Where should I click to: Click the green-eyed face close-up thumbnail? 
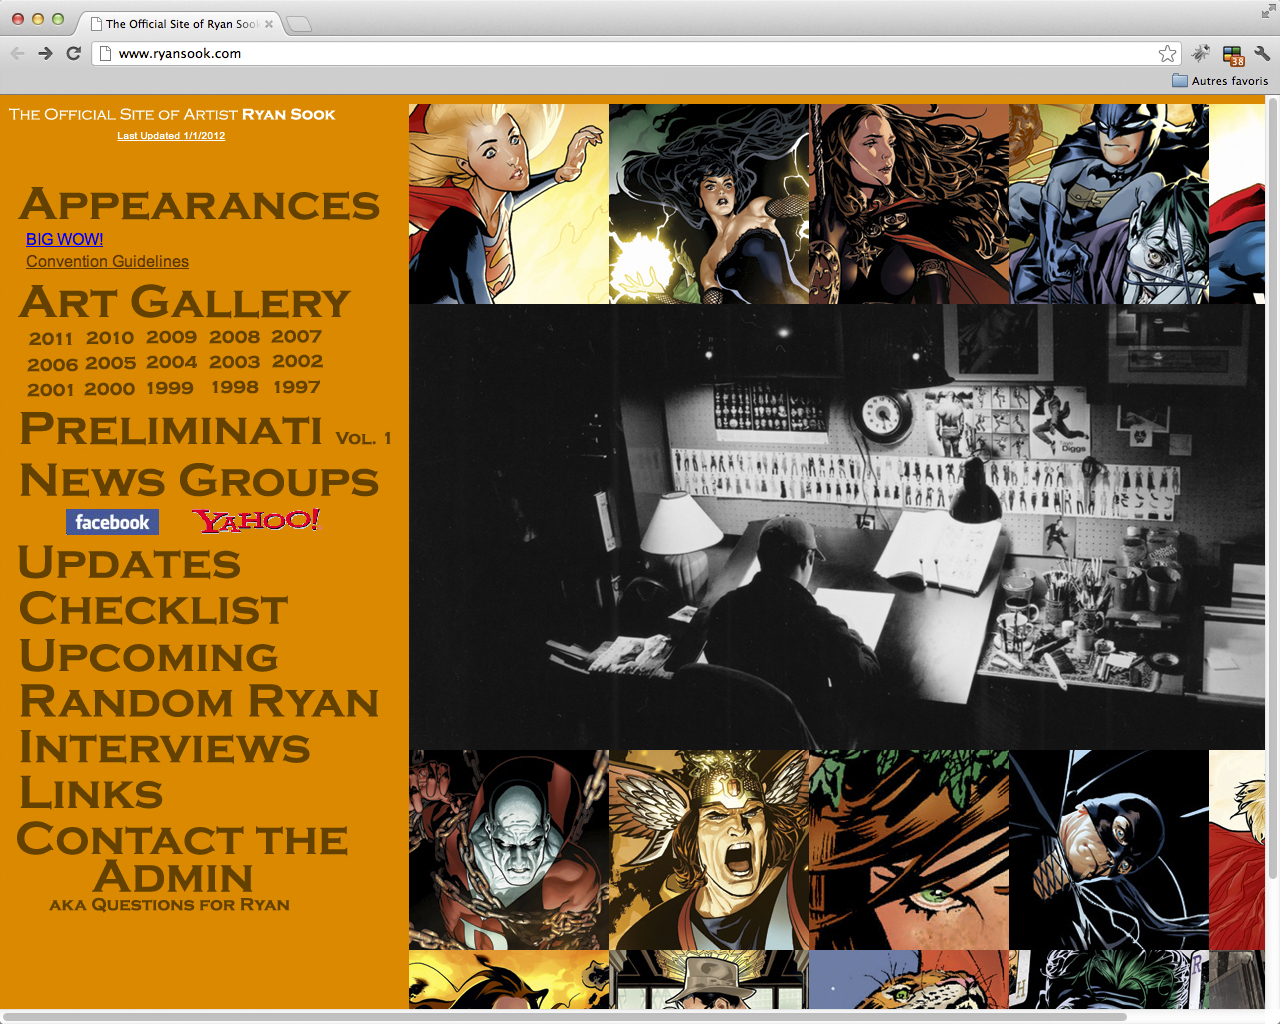coord(909,850)
